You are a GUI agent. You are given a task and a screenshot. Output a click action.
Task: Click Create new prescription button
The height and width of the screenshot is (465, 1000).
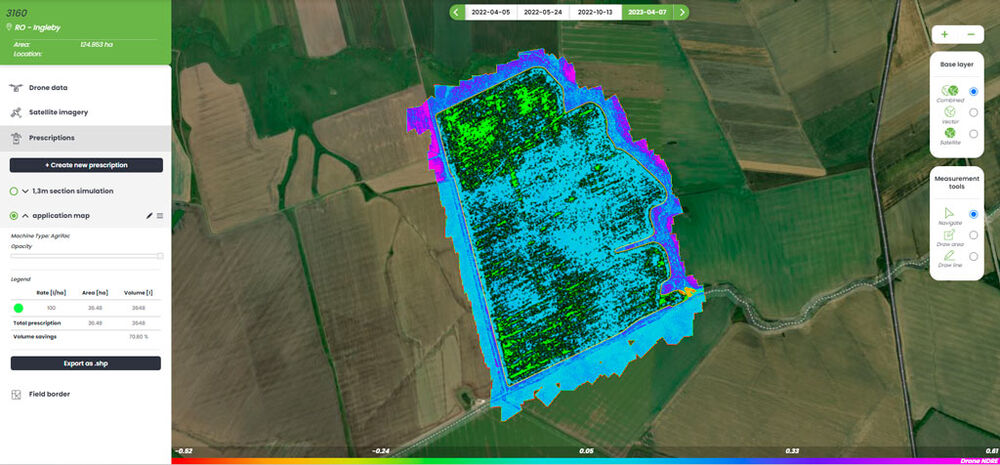point(86,165)
